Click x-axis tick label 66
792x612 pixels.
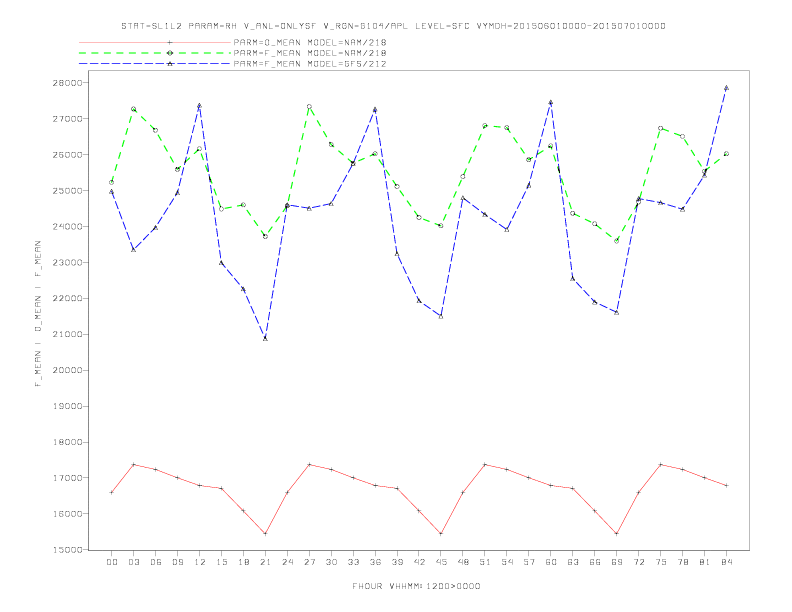point(595,562)
